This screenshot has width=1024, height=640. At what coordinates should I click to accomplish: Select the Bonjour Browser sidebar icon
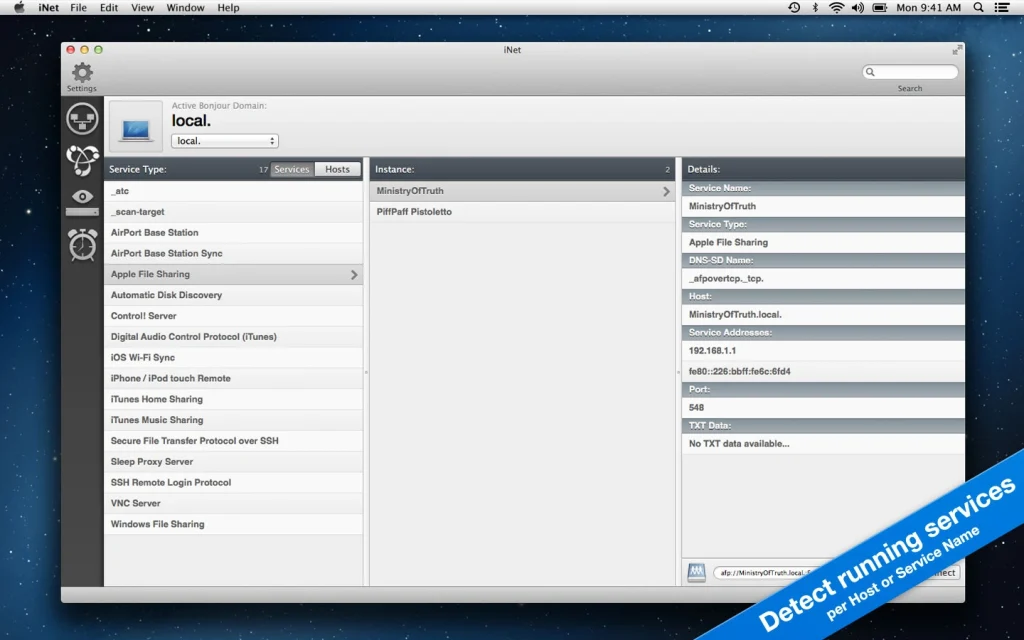click(x=82, y=160)
